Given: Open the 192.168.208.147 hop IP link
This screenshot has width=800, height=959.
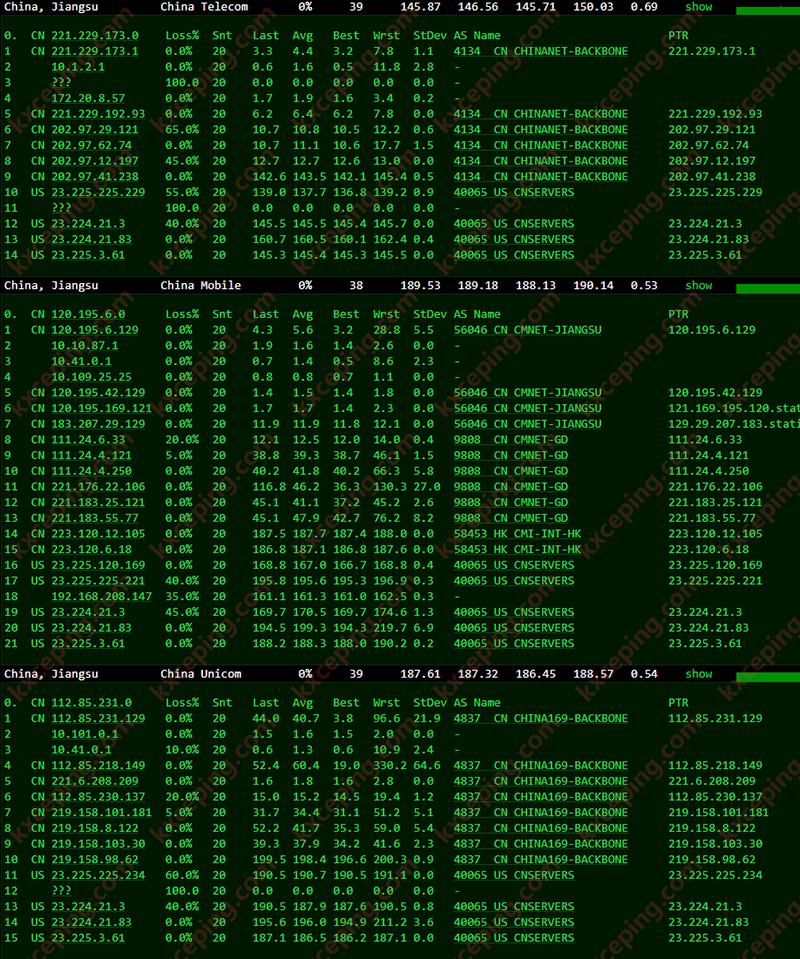Looking at the screenshot, I should click(x=102, y=596).
